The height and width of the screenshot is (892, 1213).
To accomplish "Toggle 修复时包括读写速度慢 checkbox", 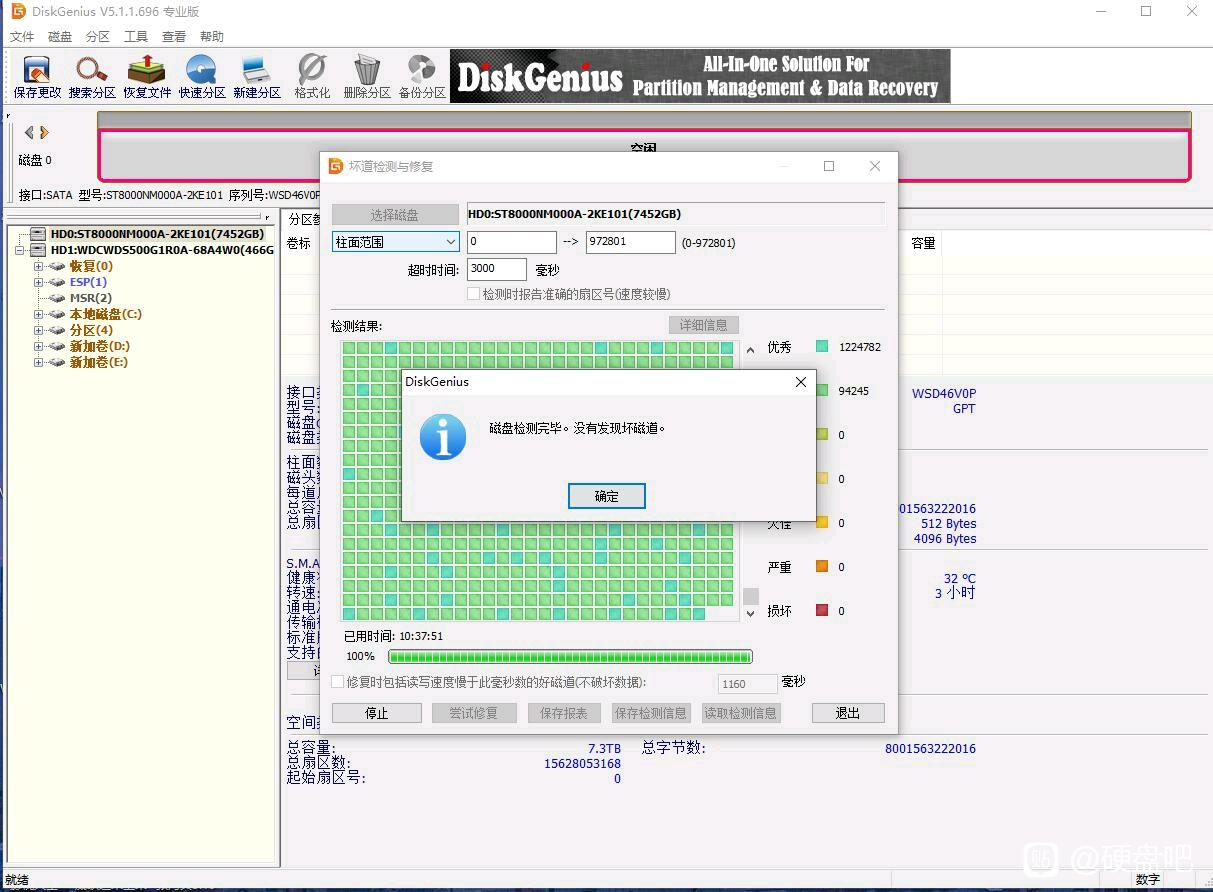I will (338, 682).
